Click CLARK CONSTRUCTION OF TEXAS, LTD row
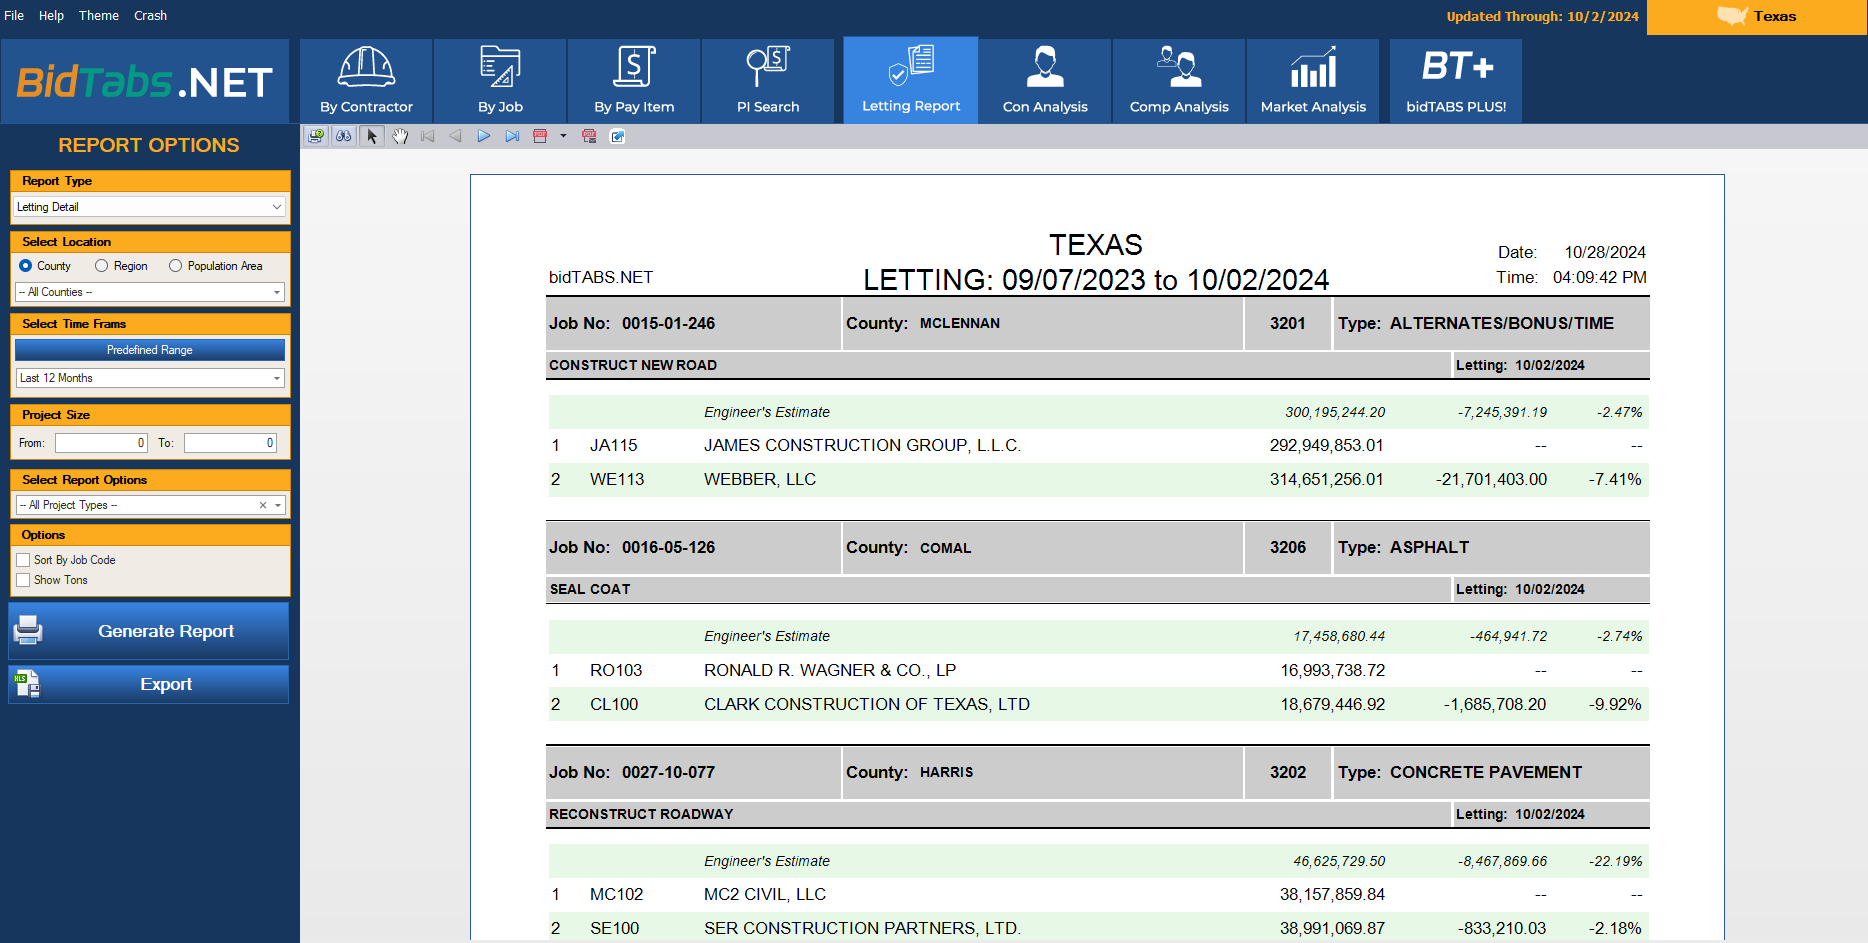 [1097, 704]
